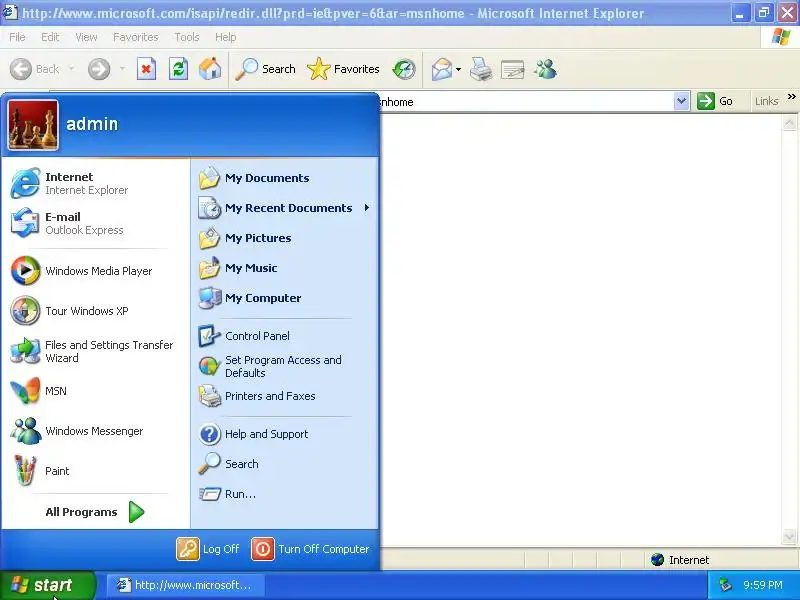The width and height of the screenshot is (800, 600).
Task: Click the Log Off button
Action: [x=208, y=549]
